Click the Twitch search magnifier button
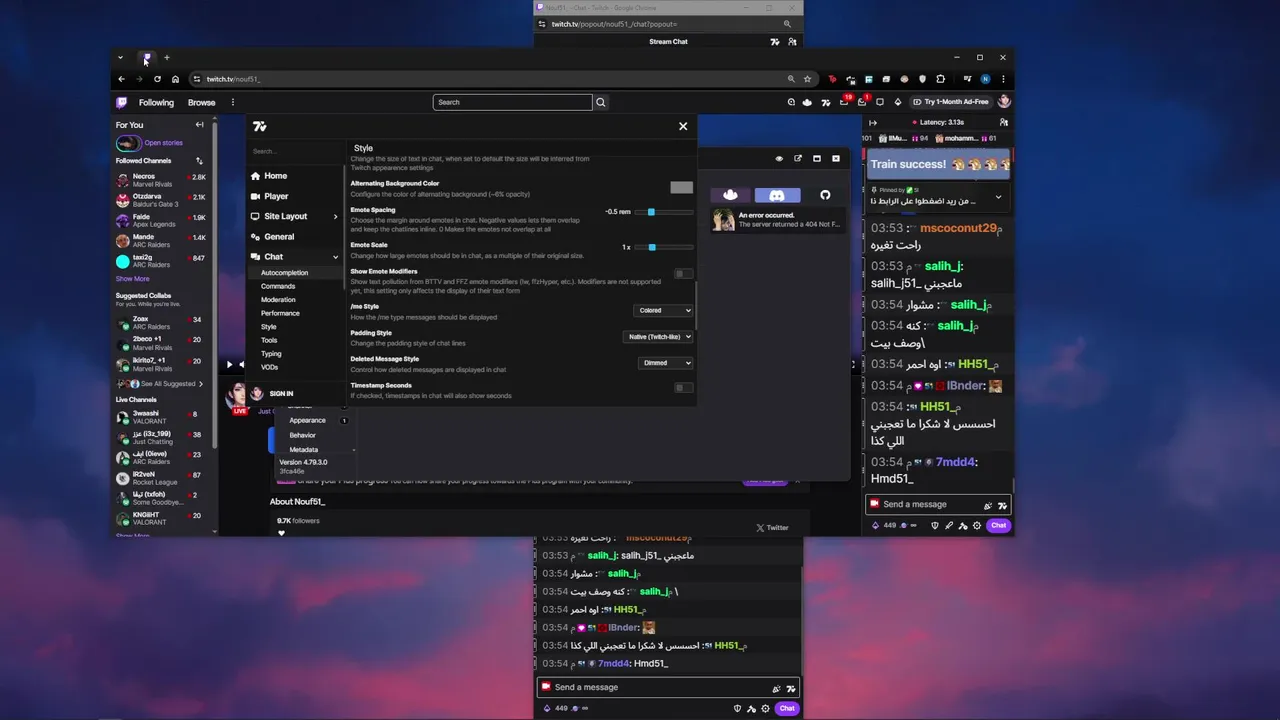 tap(601, 102)
